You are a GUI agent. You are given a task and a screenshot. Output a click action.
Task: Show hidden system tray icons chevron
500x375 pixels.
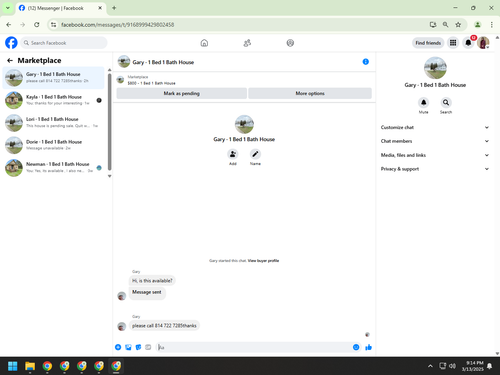coord(430,366)
